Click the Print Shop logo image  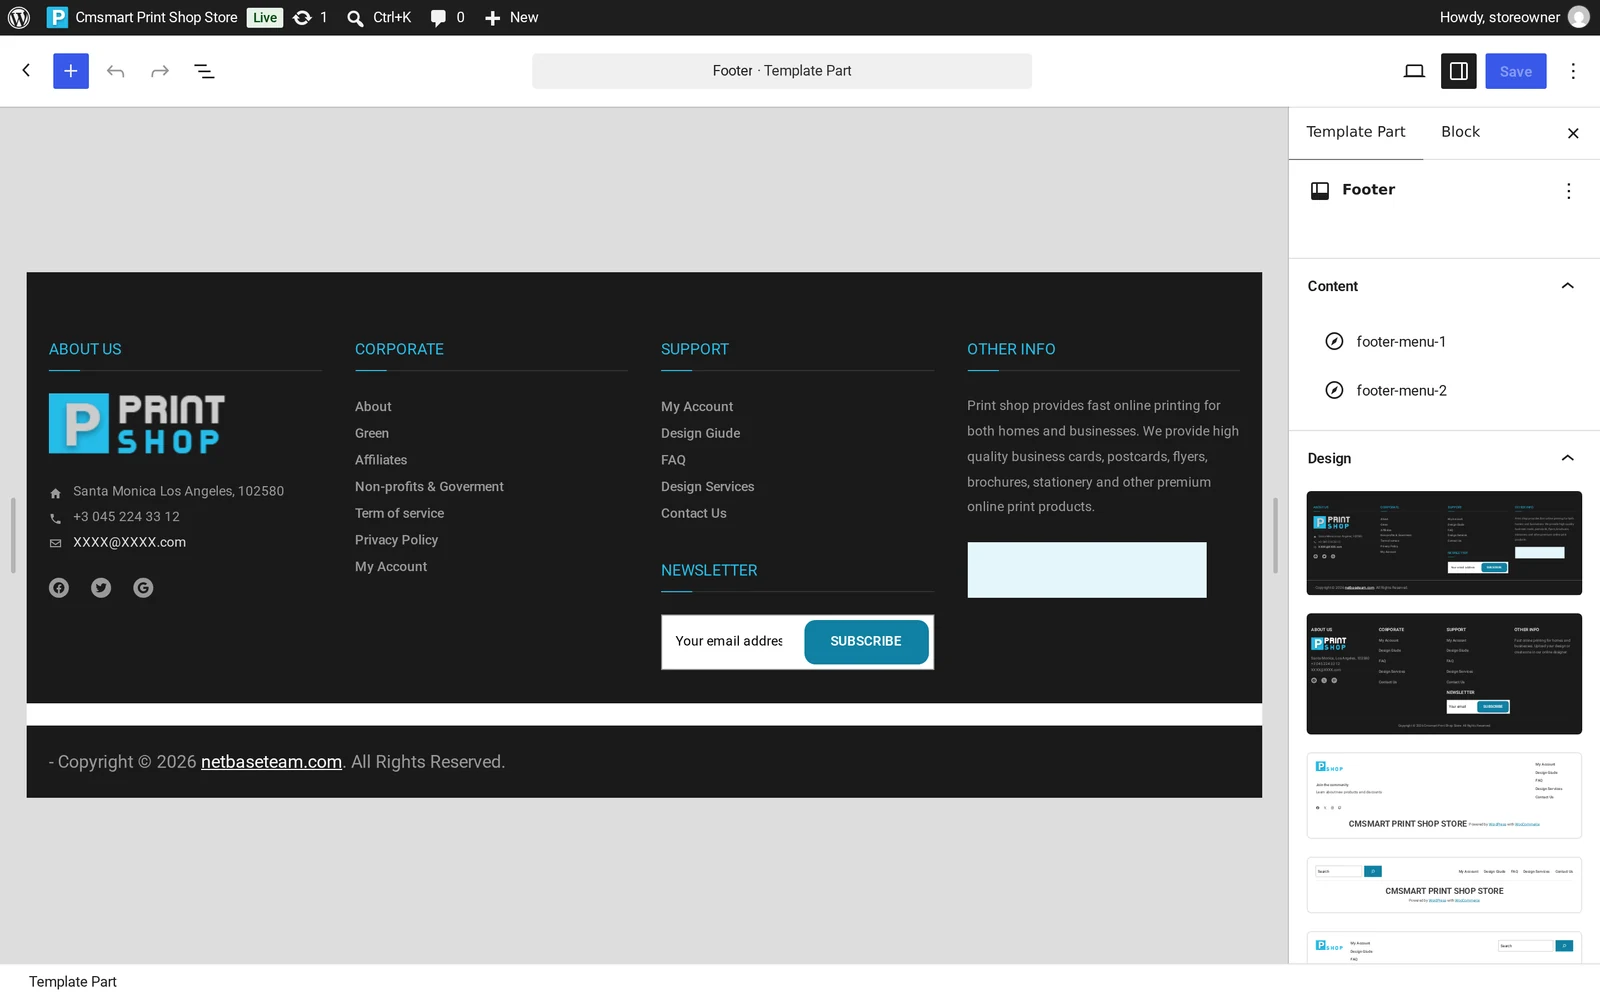[137, 424]
